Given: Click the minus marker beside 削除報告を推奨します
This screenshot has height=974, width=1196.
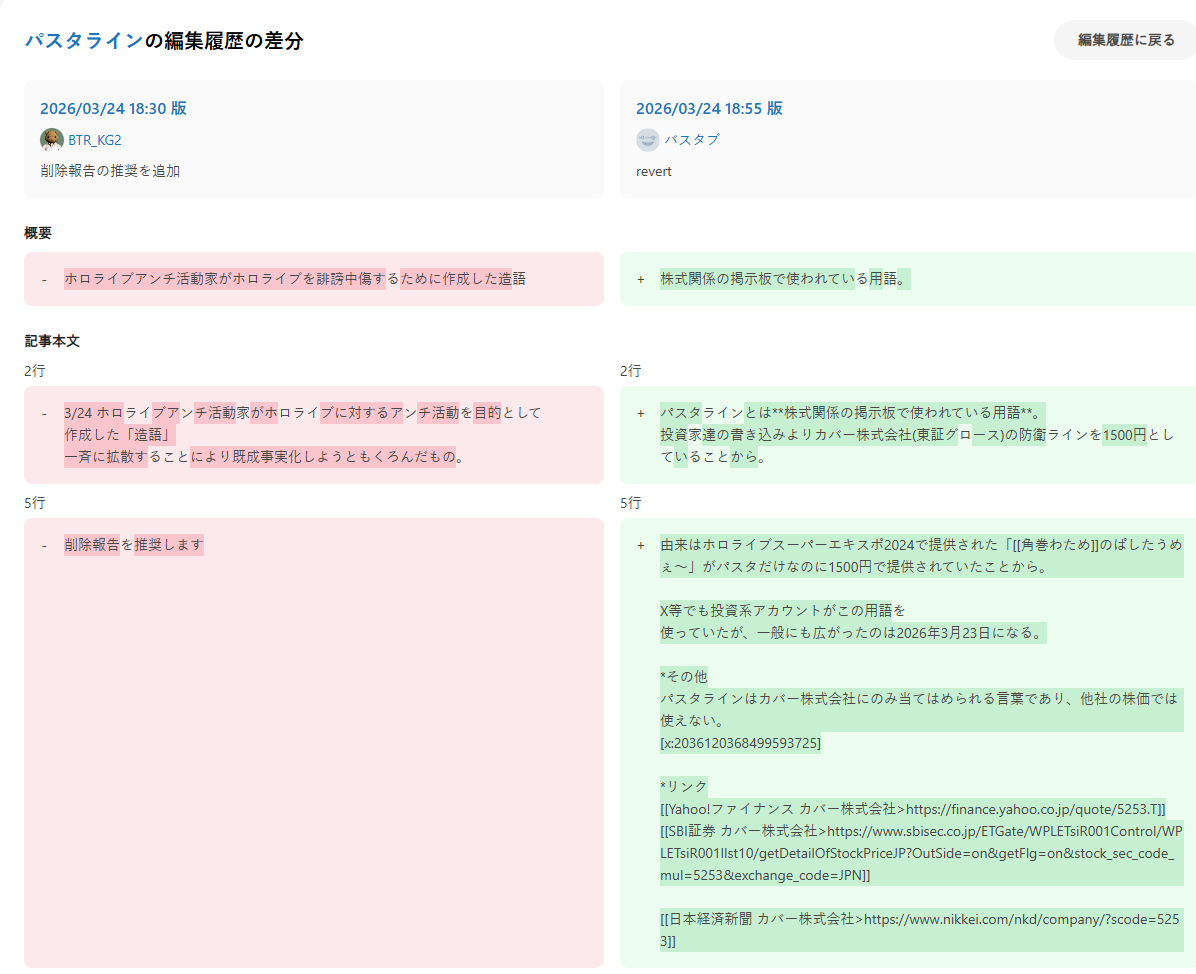Looking at the screenshot, I should click(x=44, y=545).
